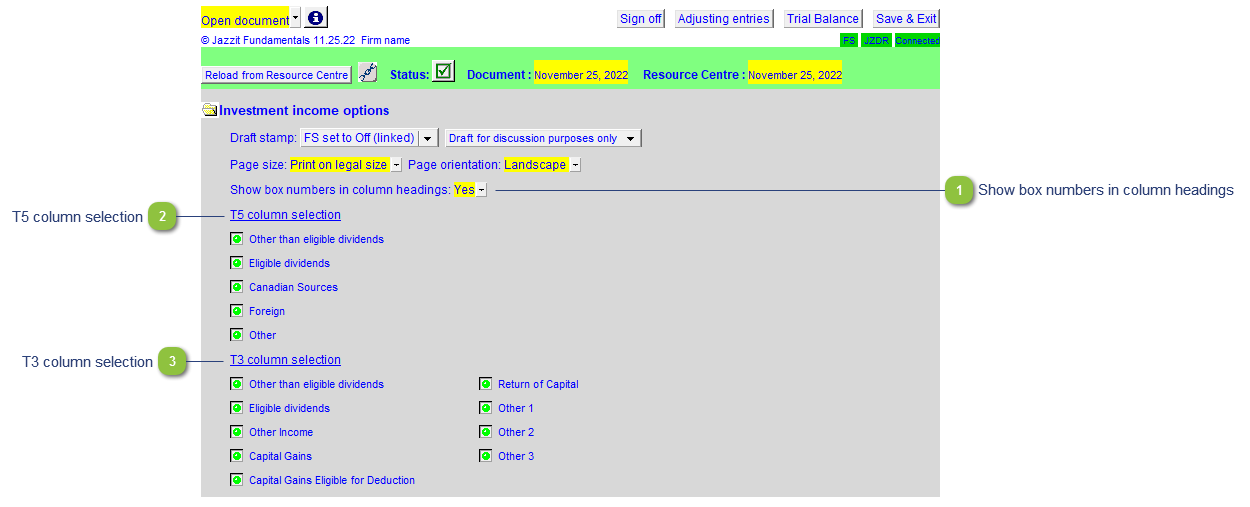Viewport: 1250px width, 507px height.
Task: Toggle T5 Eligible dividends column
Action: coord(237,263)
